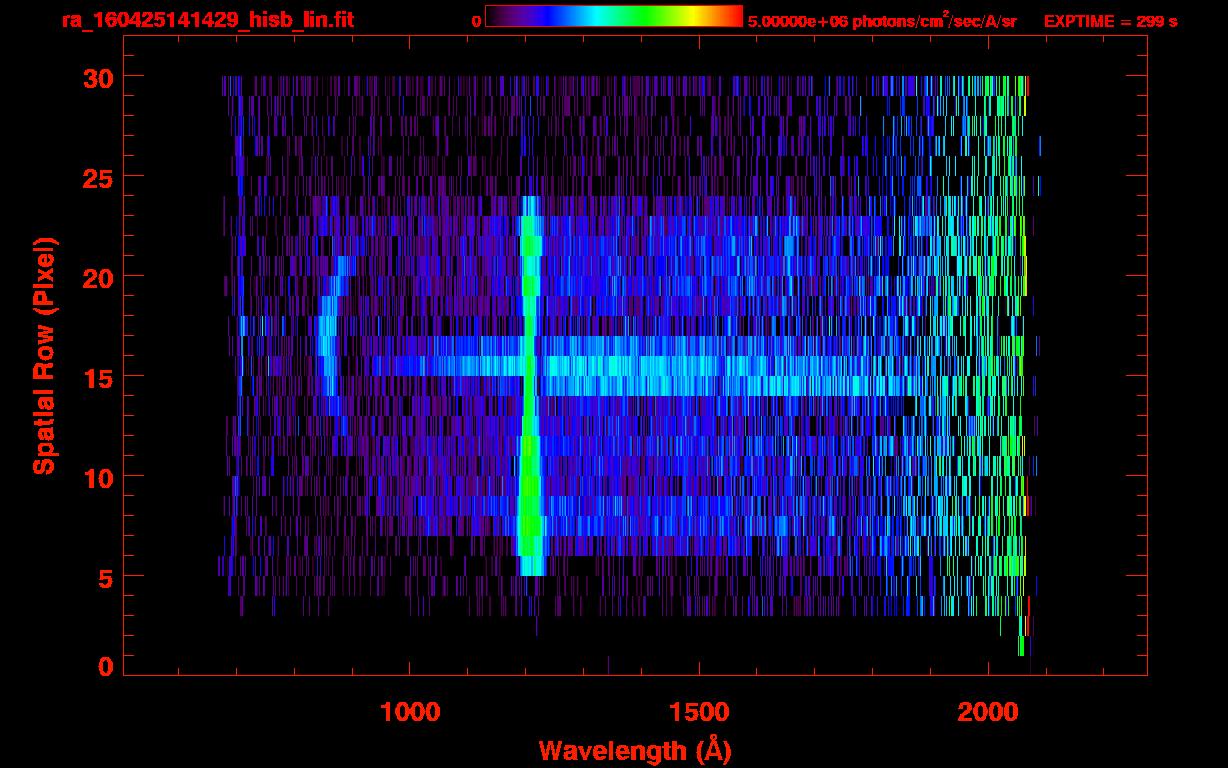
Task: Click the 5.00000e+06 photons units label
Action: tap(882, 21)
